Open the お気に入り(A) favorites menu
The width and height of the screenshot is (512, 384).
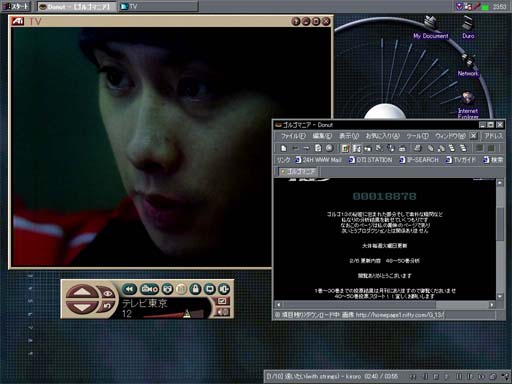[x=382, y=136]
